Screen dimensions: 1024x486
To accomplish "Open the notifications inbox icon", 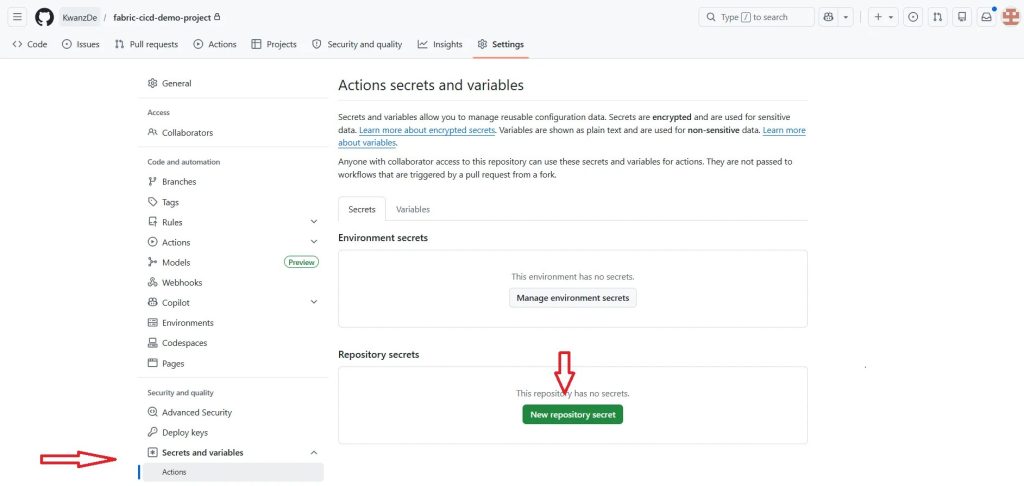I will coord(985,17).
